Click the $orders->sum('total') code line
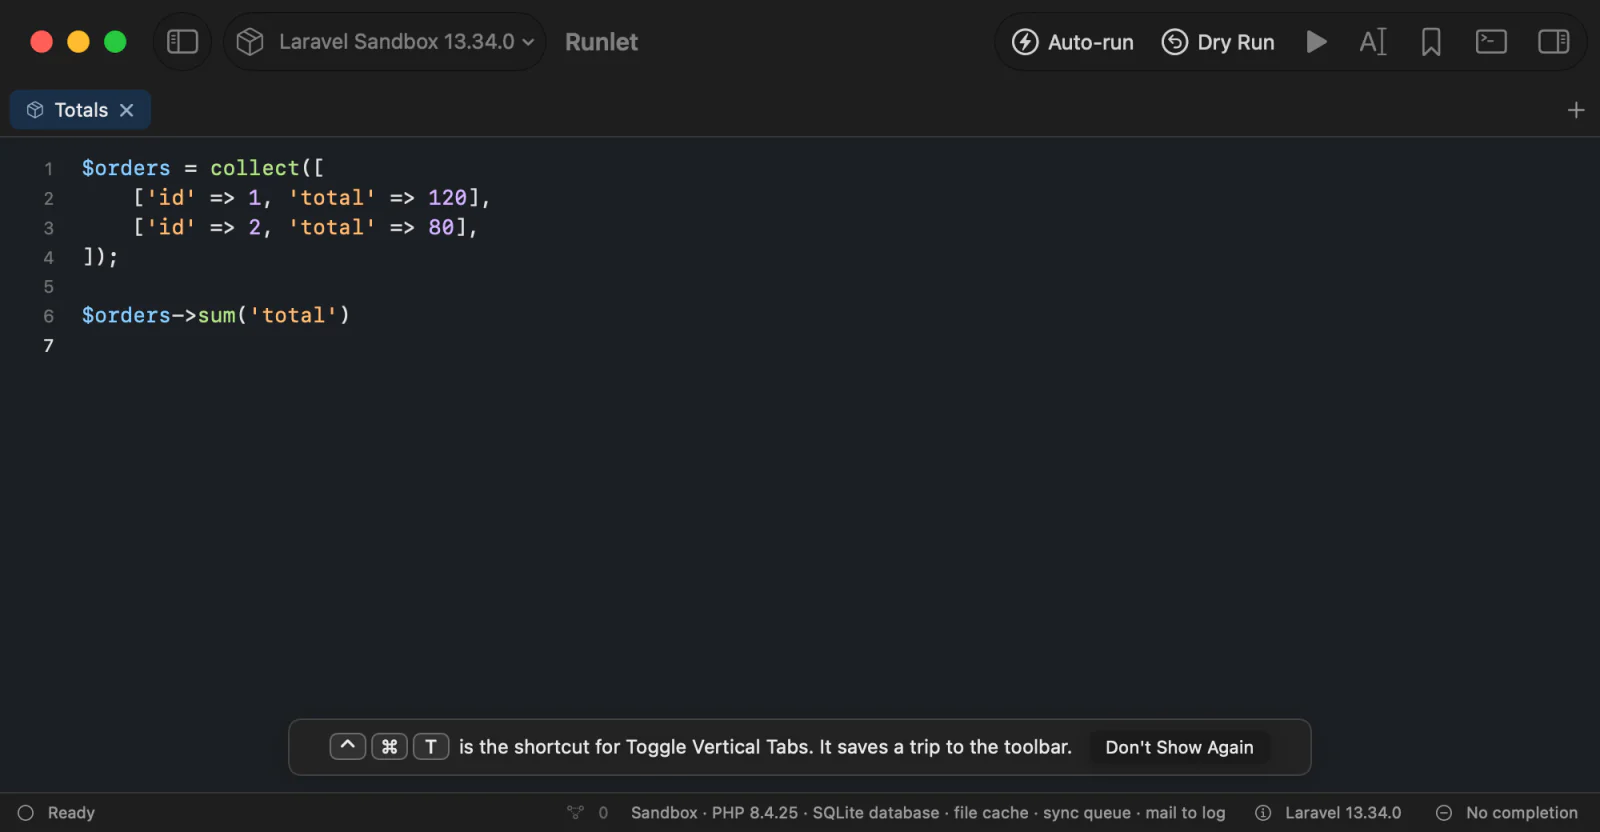 [x=216, y=316]
